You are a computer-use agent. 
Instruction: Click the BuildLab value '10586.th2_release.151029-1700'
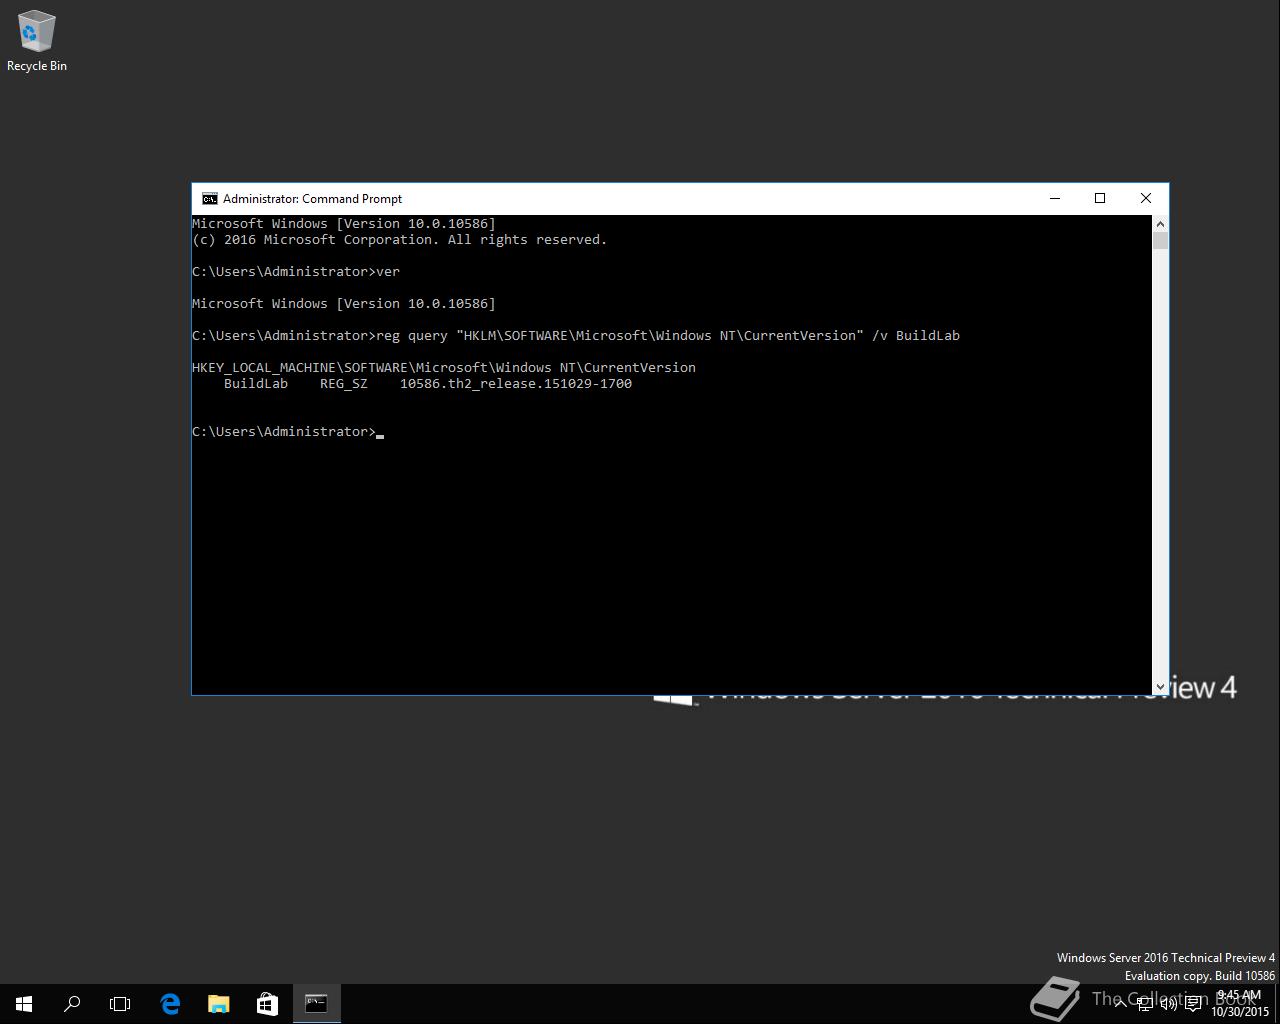[x=516, y=383]
